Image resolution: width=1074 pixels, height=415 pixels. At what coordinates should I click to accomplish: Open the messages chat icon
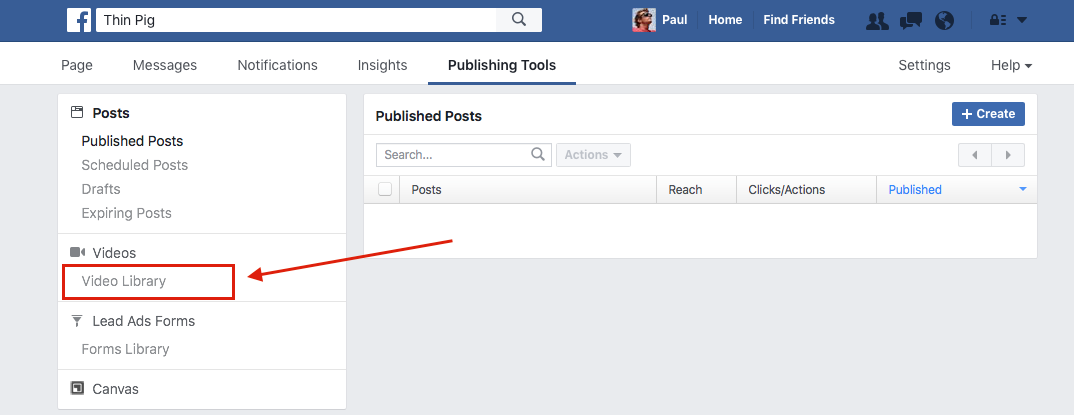910,21
